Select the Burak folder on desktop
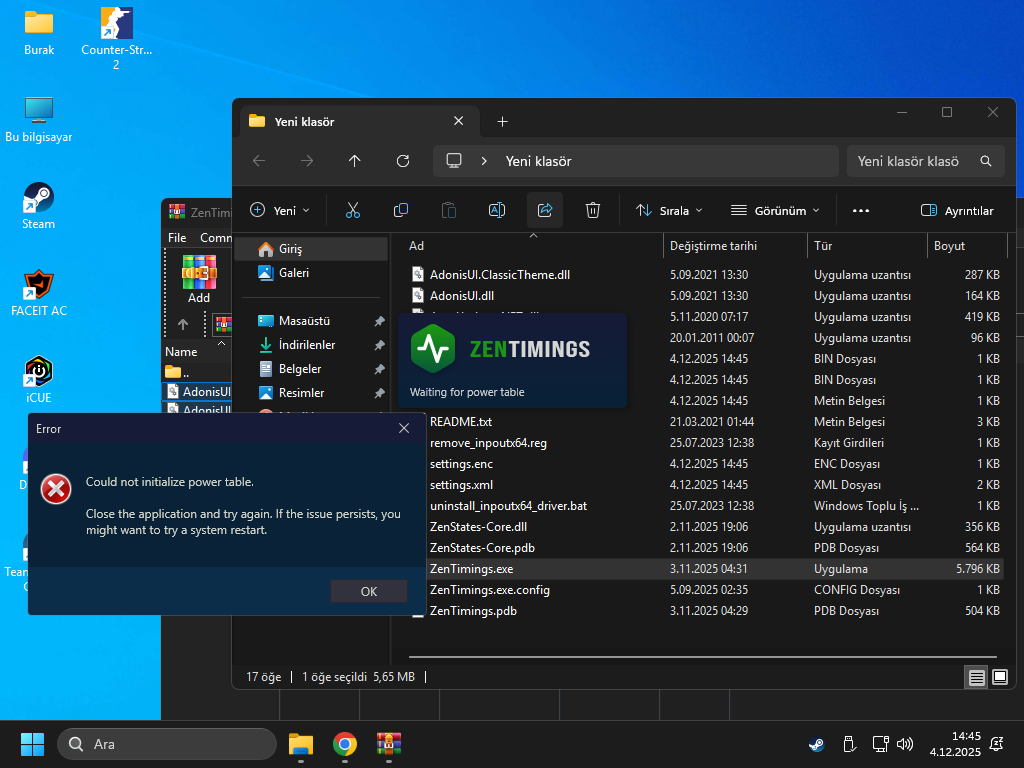The image size is (1024, 768). (39, 32)
